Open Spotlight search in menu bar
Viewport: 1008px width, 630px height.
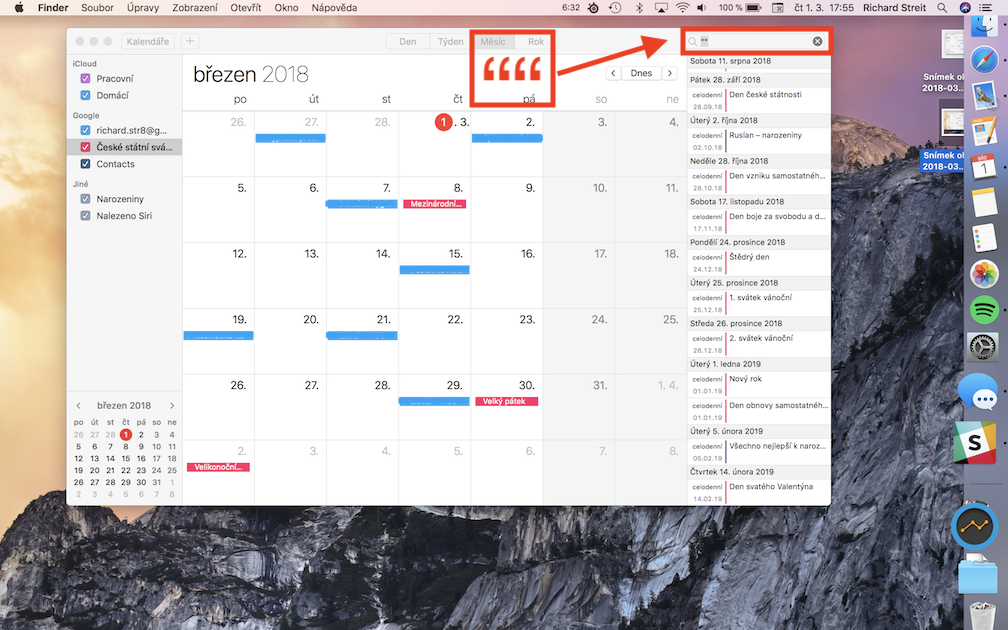[942, 7]
